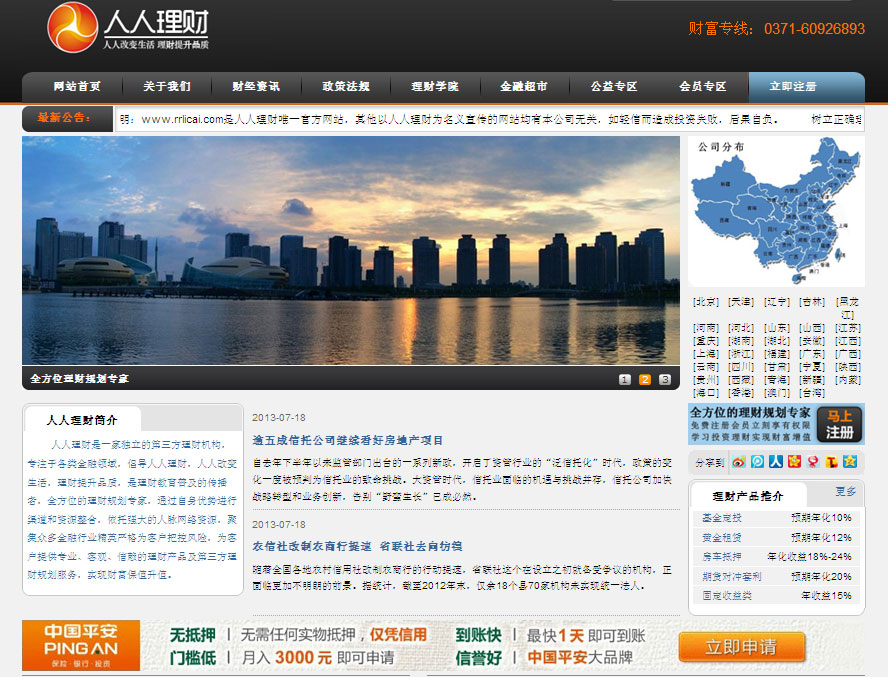Screen dimensions: 888x677
Task: Open article 逾五成信托公司继续看好房地产项目
Action: point(348,440)
